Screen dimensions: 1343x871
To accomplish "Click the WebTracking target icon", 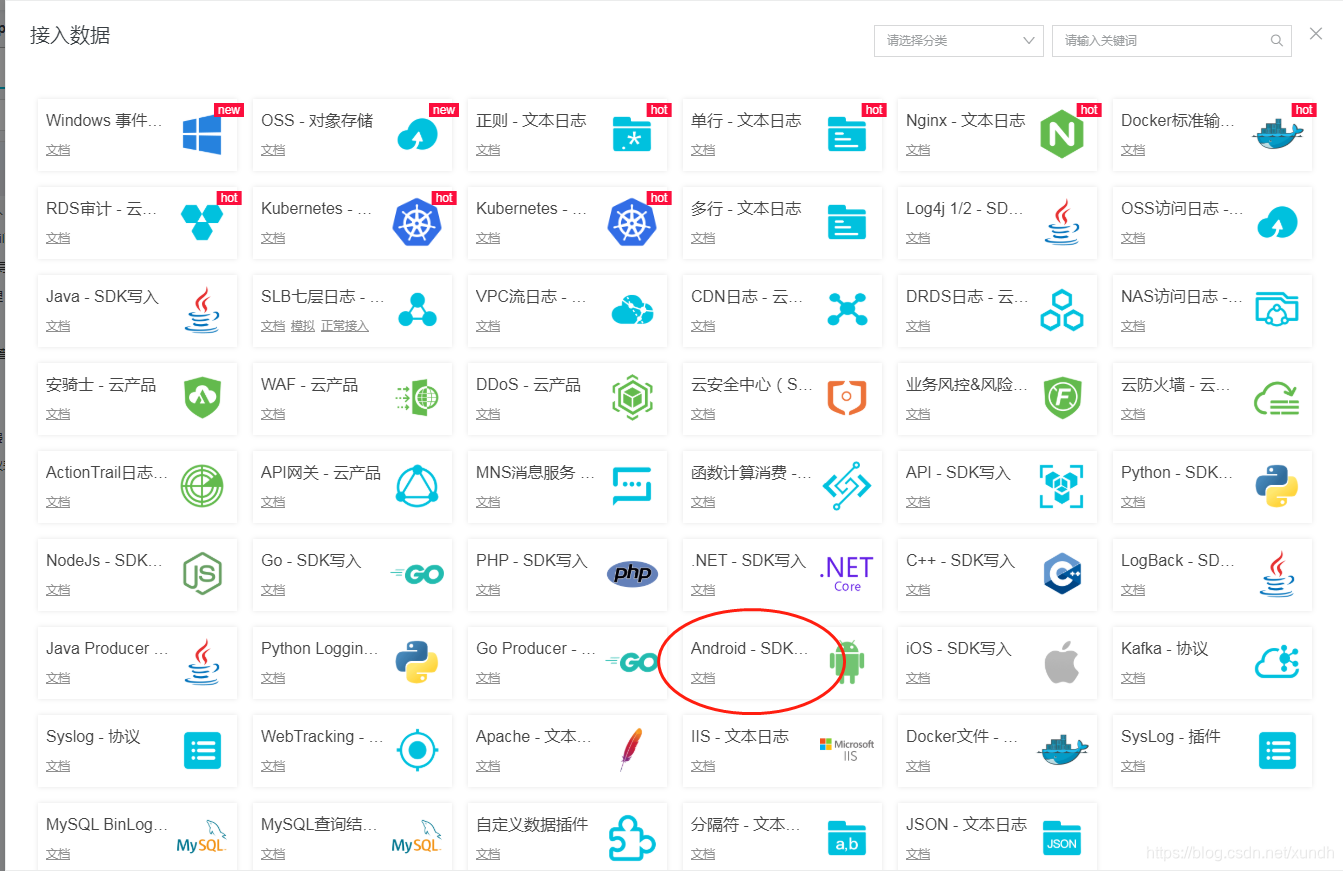I will point(417,750).
